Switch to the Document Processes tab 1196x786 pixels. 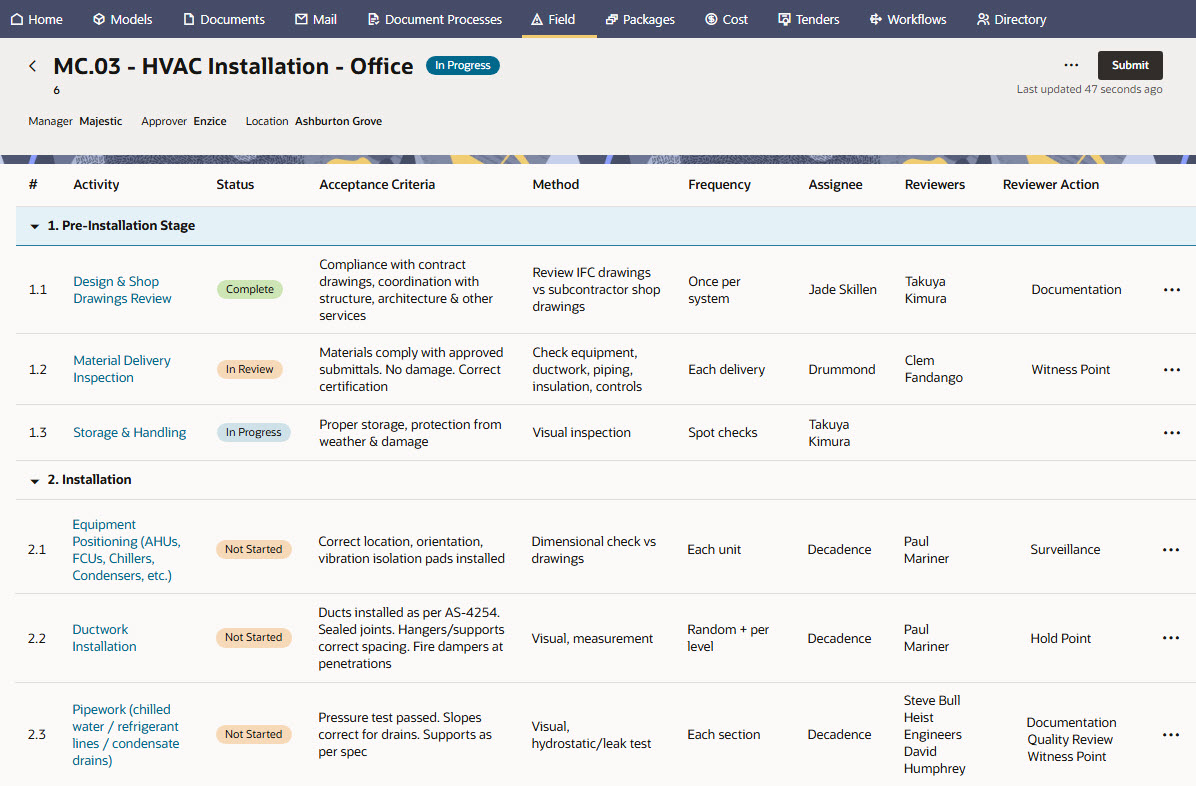tap(434, 19)
